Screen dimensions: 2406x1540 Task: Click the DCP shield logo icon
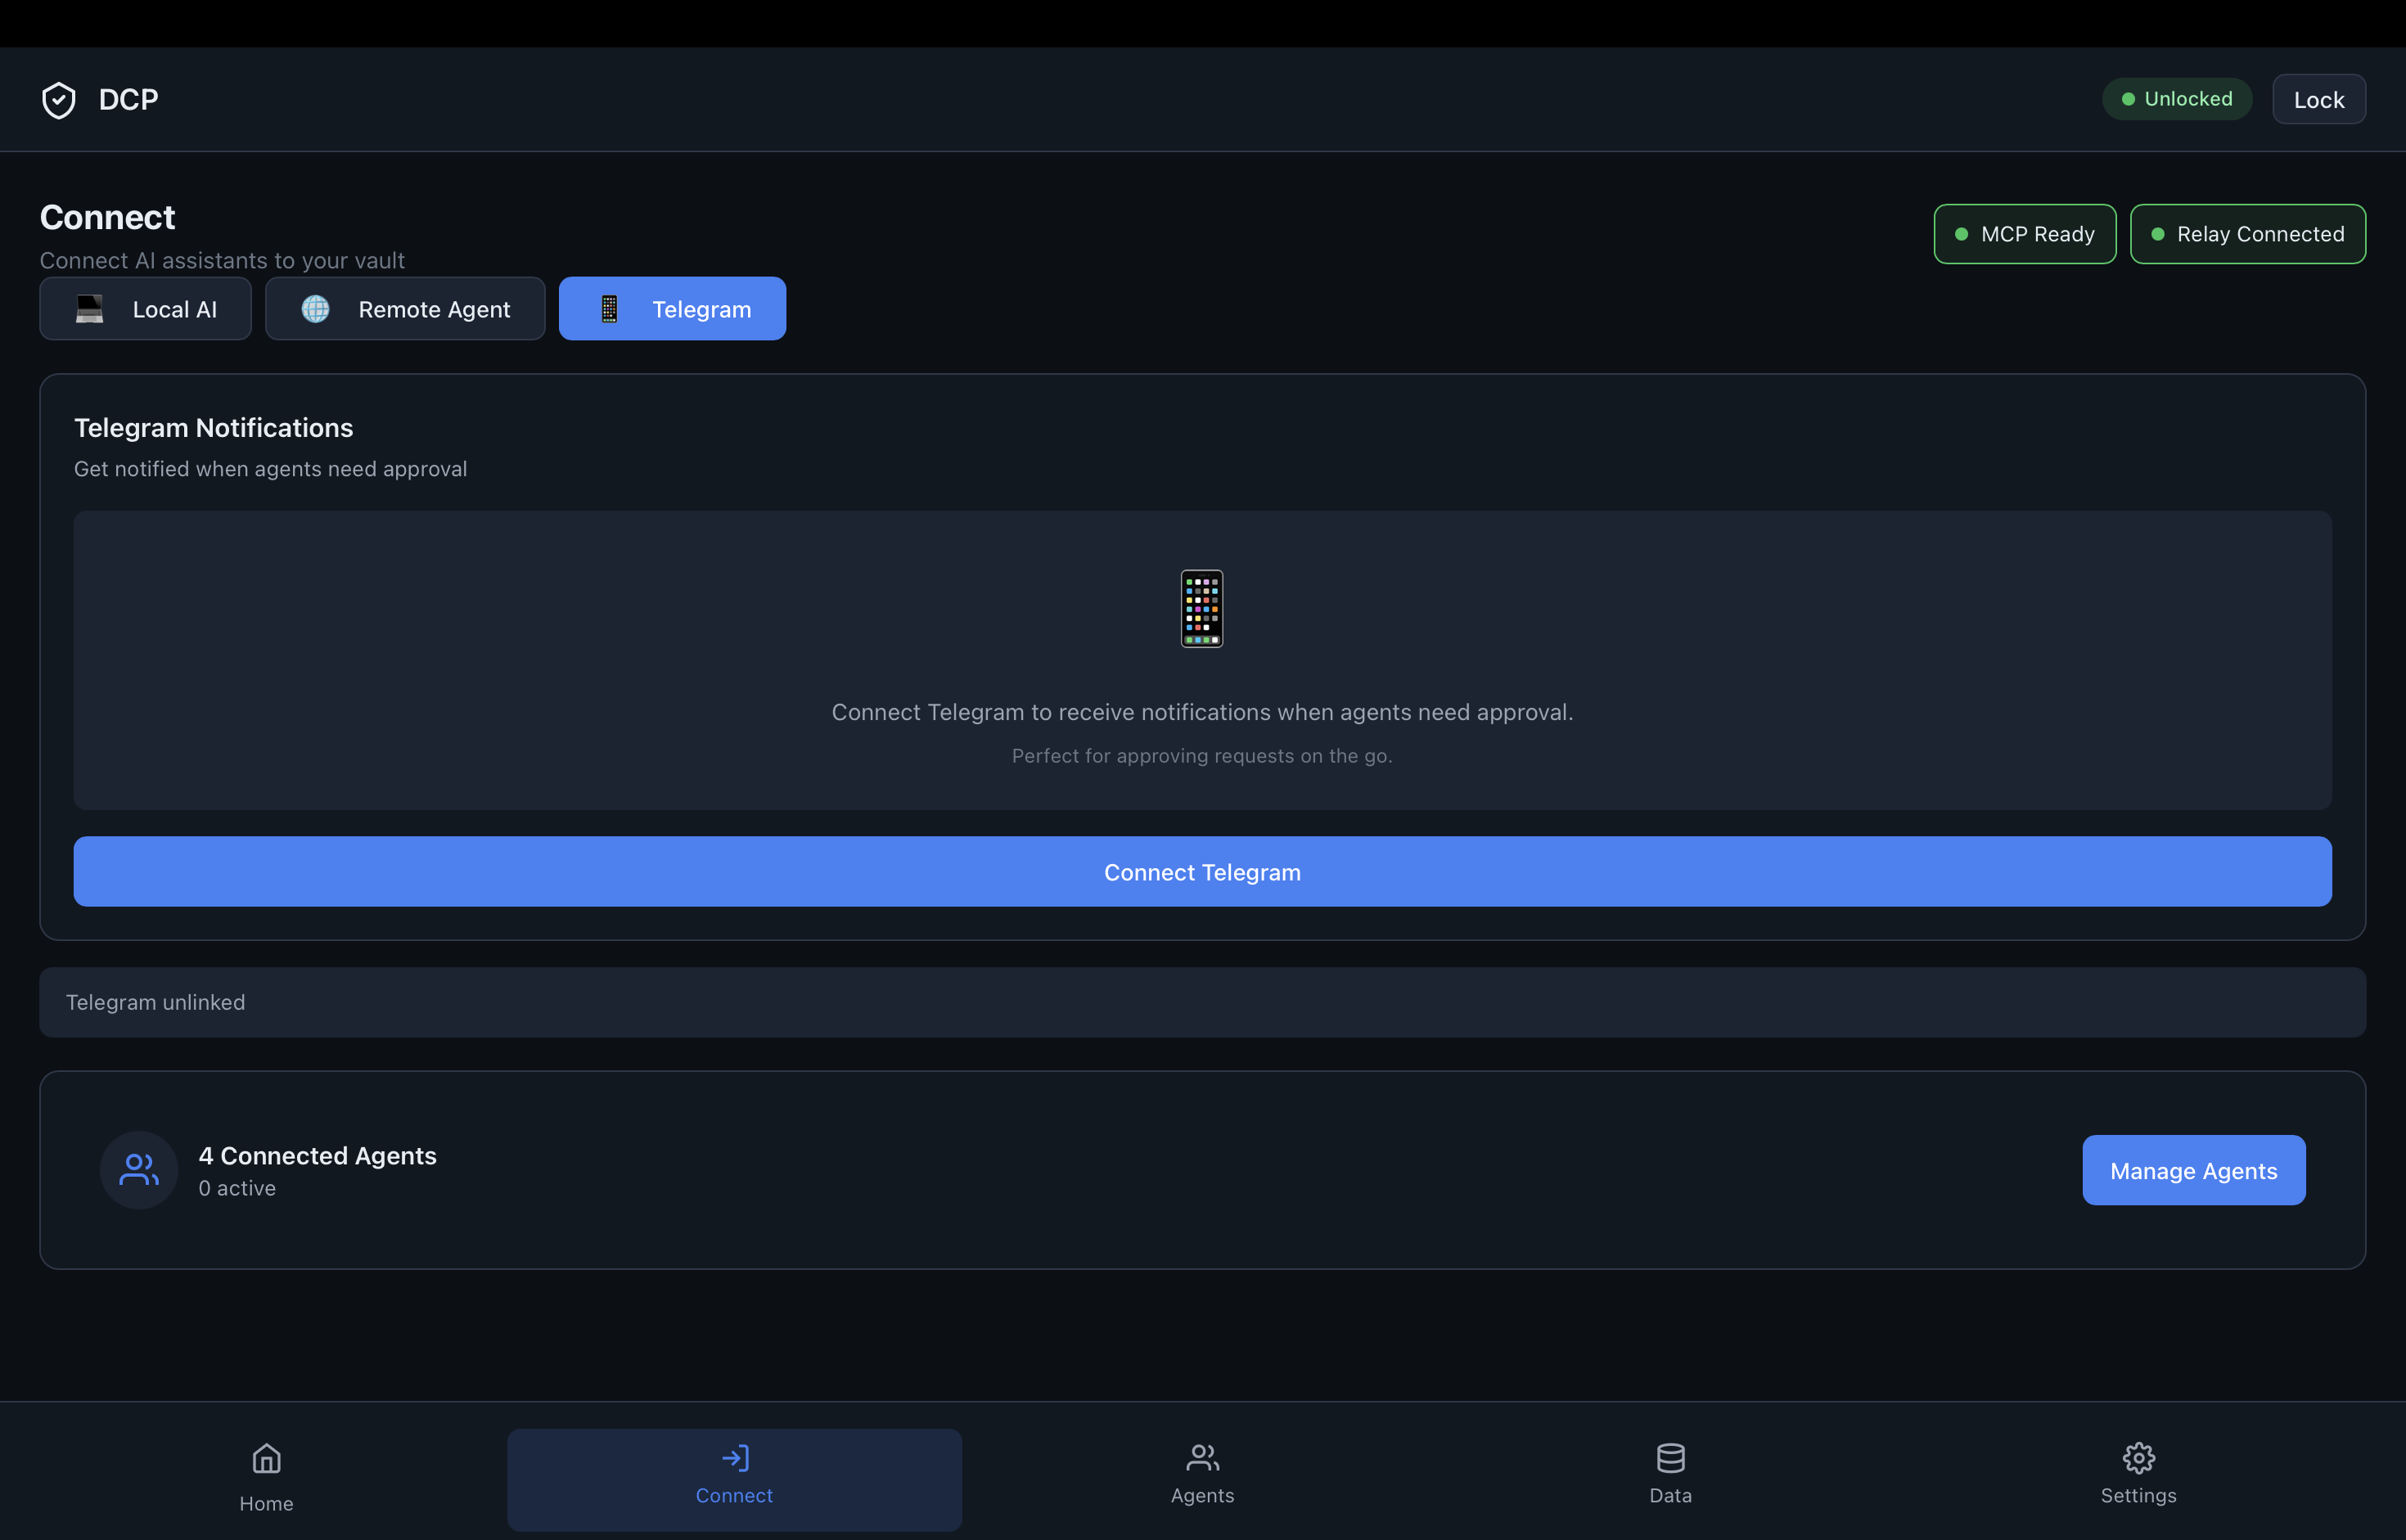(x=59, y=100)
